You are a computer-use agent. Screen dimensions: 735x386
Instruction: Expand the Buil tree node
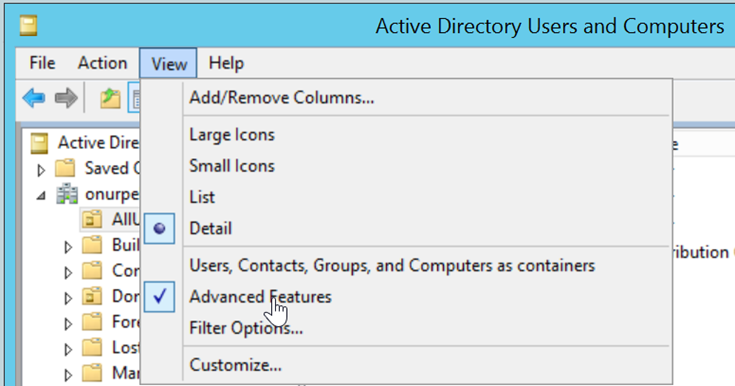[x=68, y=247]
